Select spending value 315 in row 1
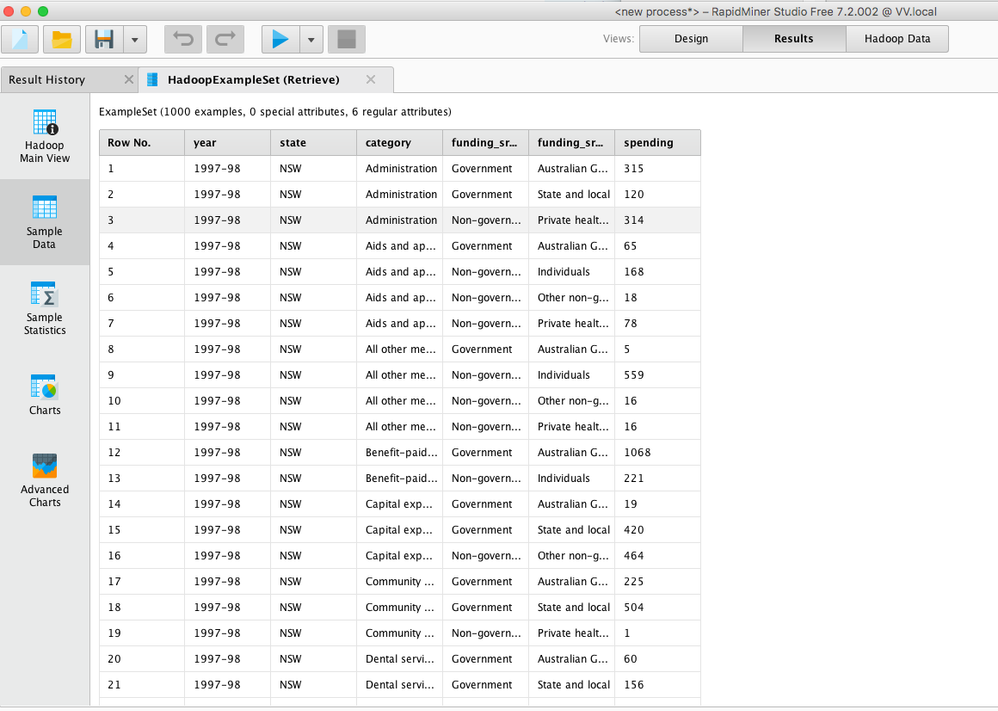Image resolution: width=998 pixels, height=711 pixels. coord(657,169)
